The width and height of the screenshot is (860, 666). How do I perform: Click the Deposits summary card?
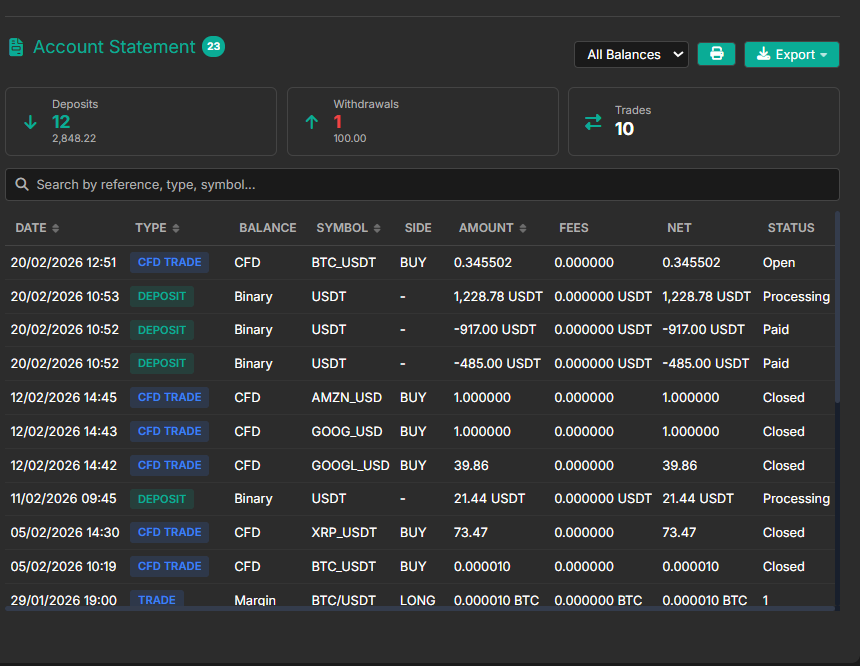click(140, 121)
